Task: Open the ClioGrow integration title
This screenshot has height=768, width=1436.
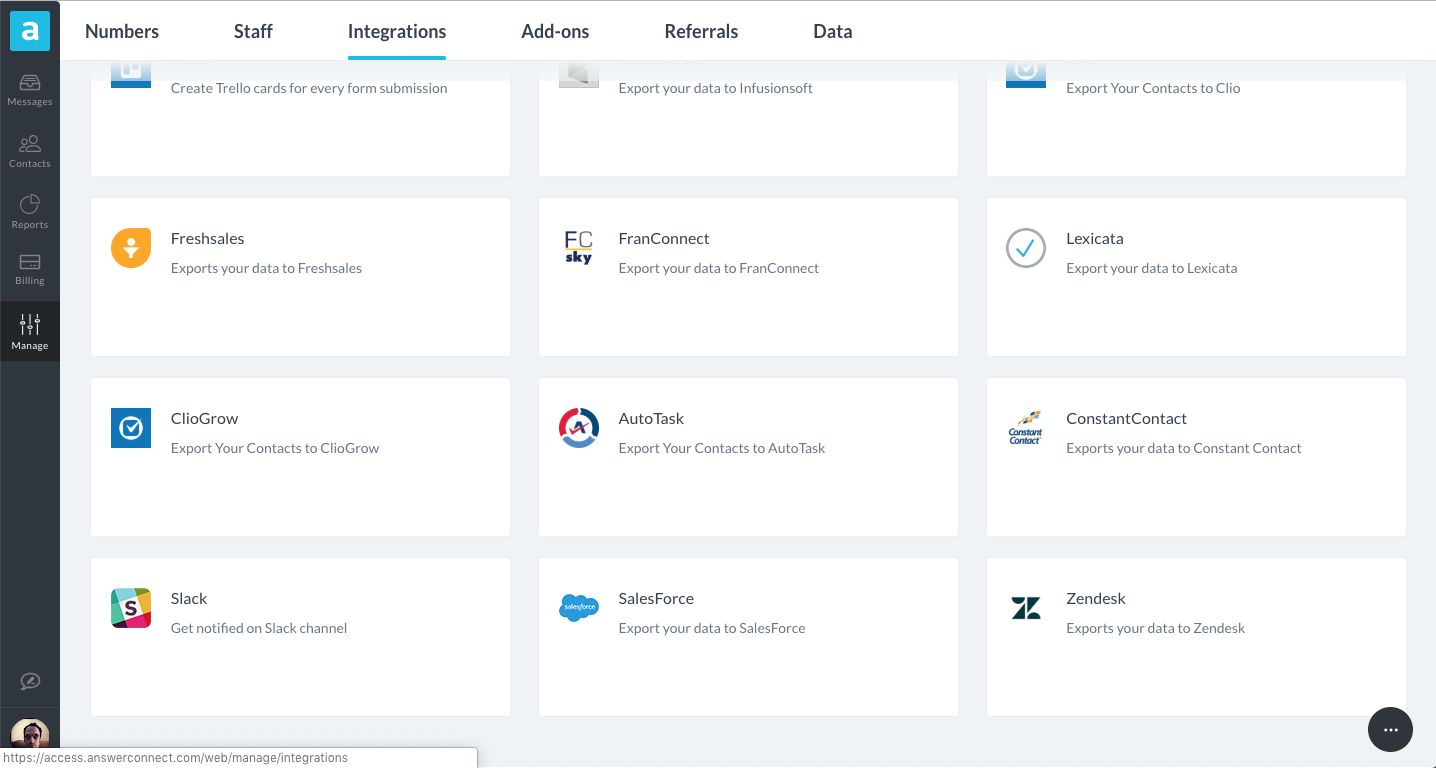Action: coord(205,418)
